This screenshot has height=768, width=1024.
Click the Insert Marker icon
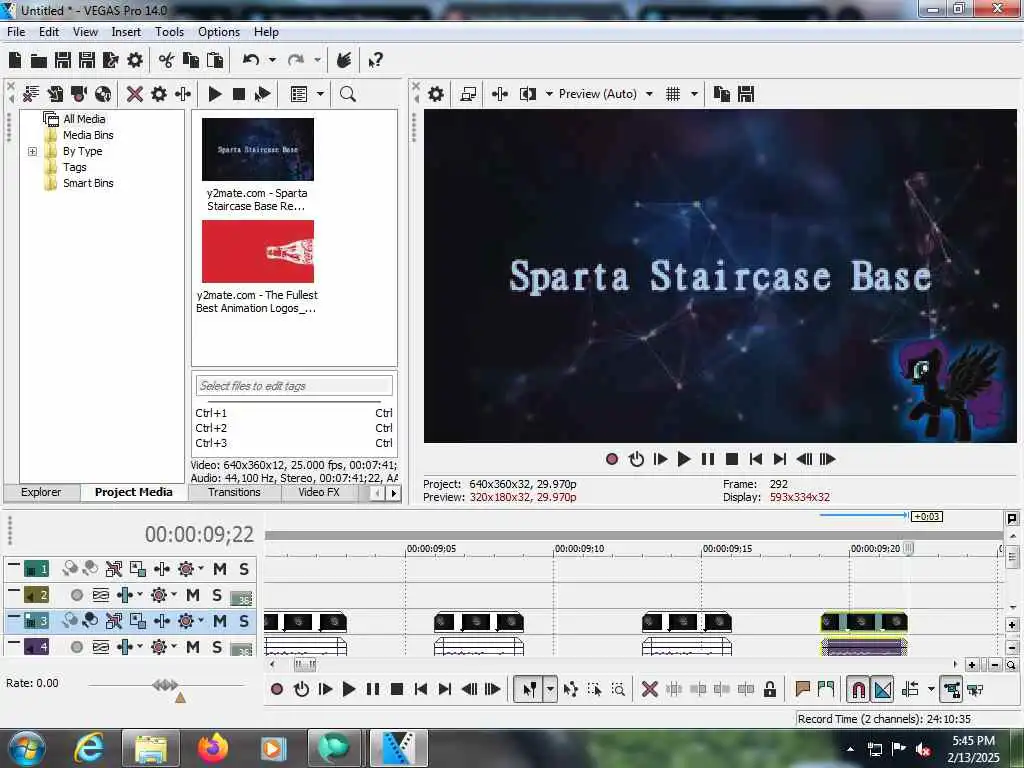(x=803, y=689)
